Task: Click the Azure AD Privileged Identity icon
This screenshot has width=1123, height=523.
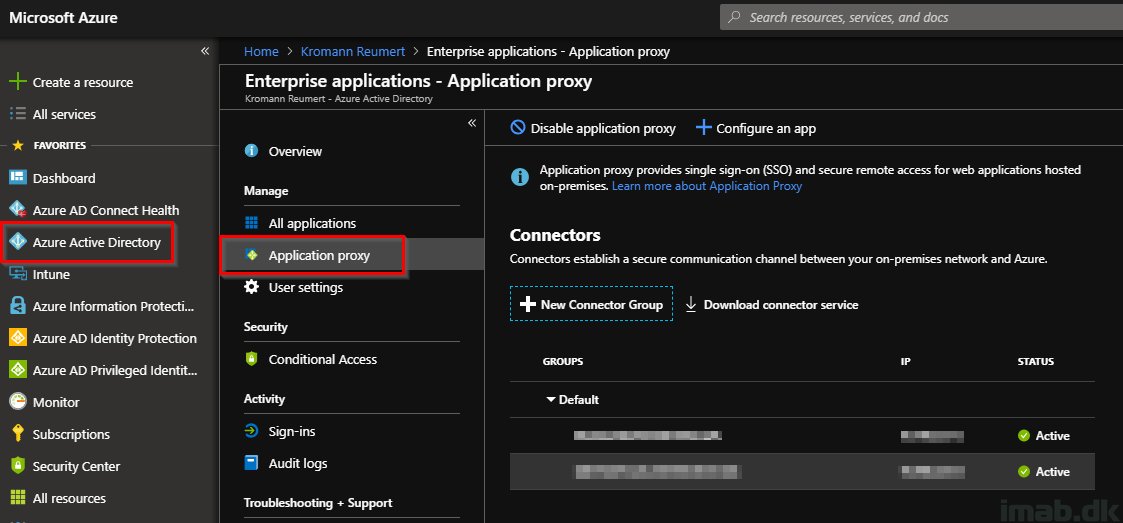Action: pos(17,370)
